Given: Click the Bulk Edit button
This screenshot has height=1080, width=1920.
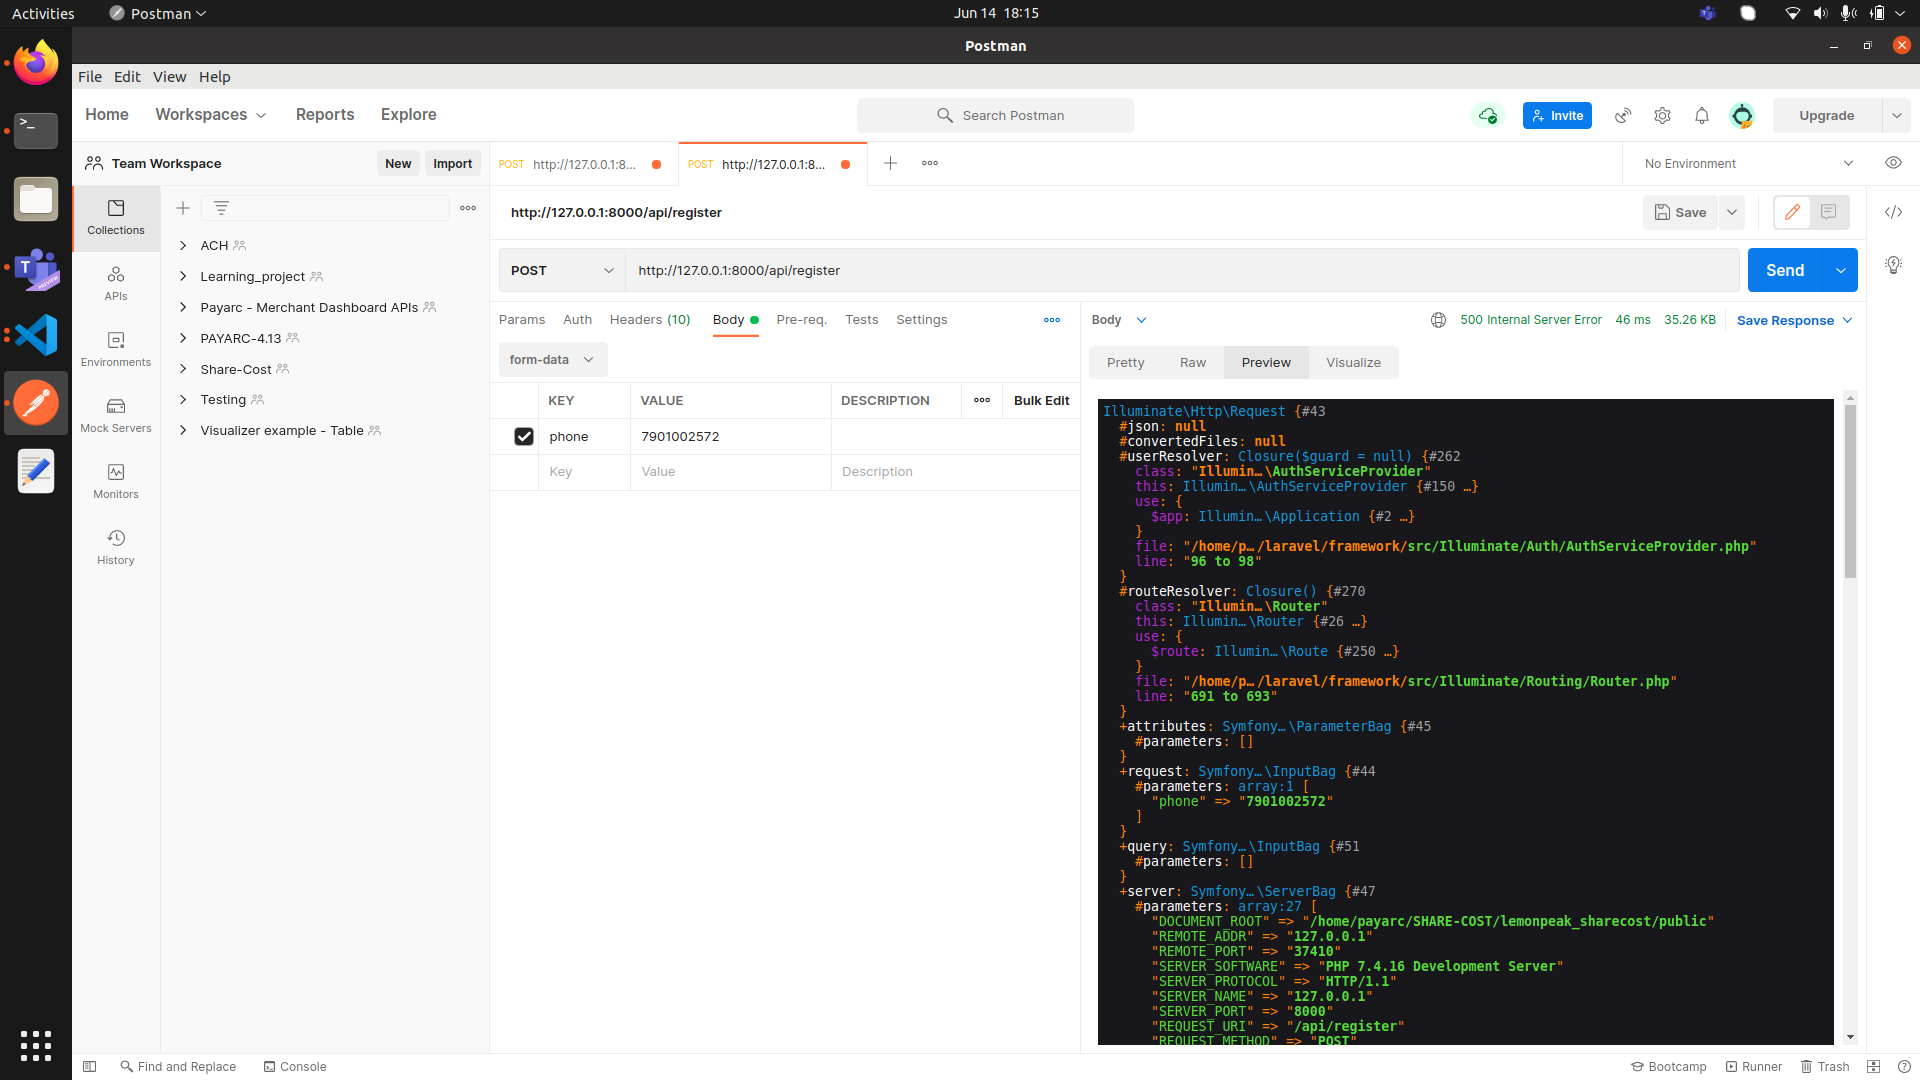Looking at the screenshot, I should (1040, 400).
